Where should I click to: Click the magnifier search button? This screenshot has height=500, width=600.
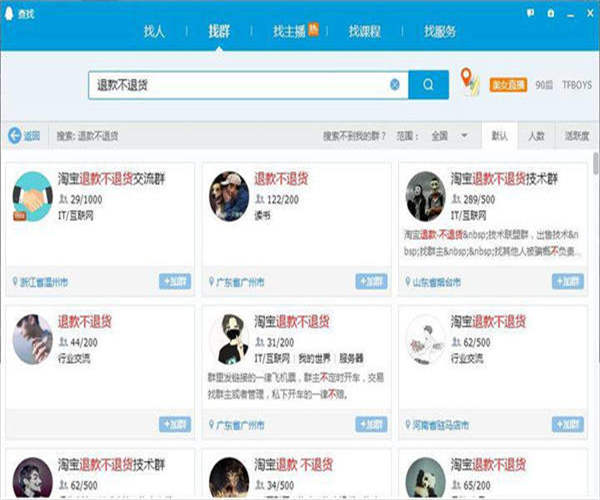click(429, 85)
